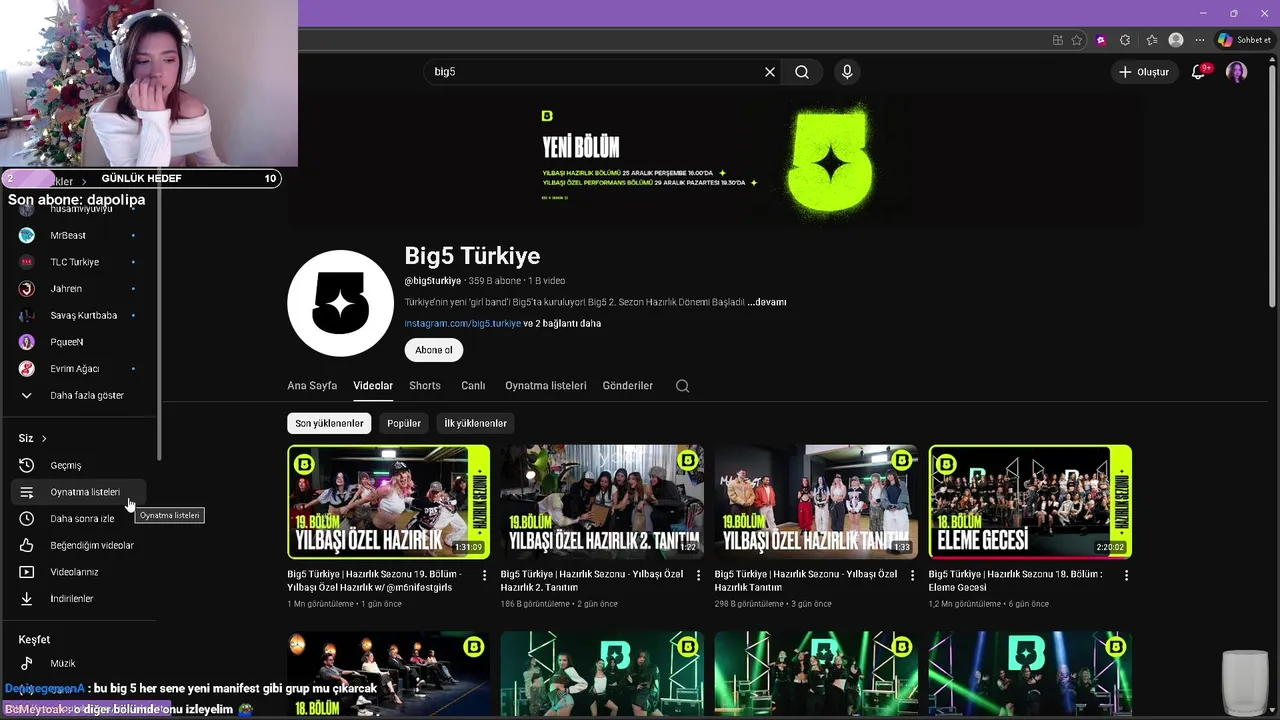The width and height of the screenshot is (1280, 720).
Task: Click the magnifier search button beside the big5 box
Action: (802, 72)
